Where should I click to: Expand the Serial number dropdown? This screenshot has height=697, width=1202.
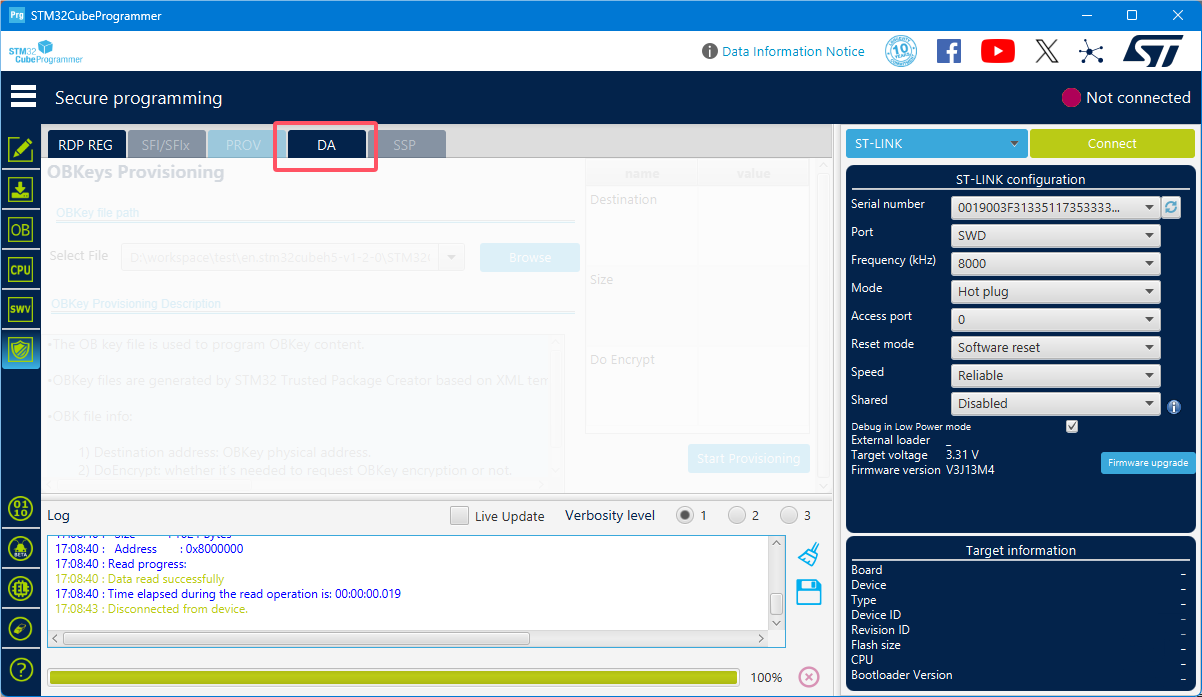click(1054, 208)
